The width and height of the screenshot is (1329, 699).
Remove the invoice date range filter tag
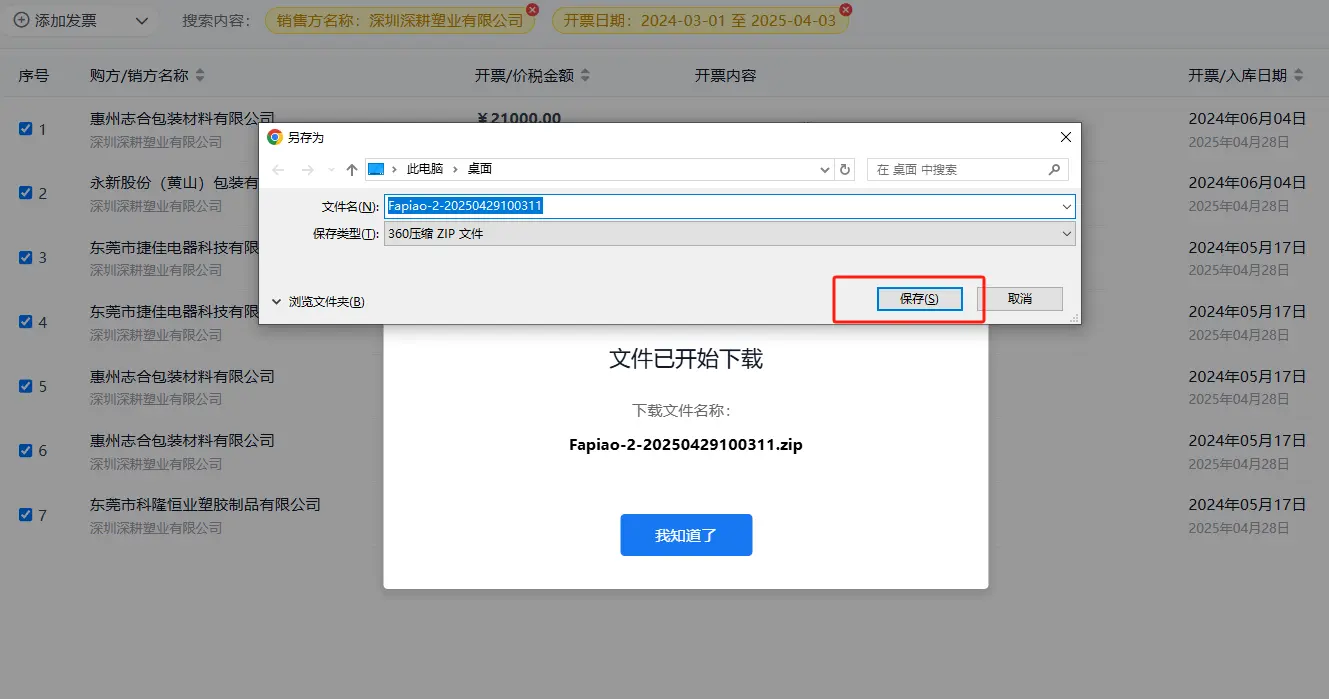coord(846,10)
